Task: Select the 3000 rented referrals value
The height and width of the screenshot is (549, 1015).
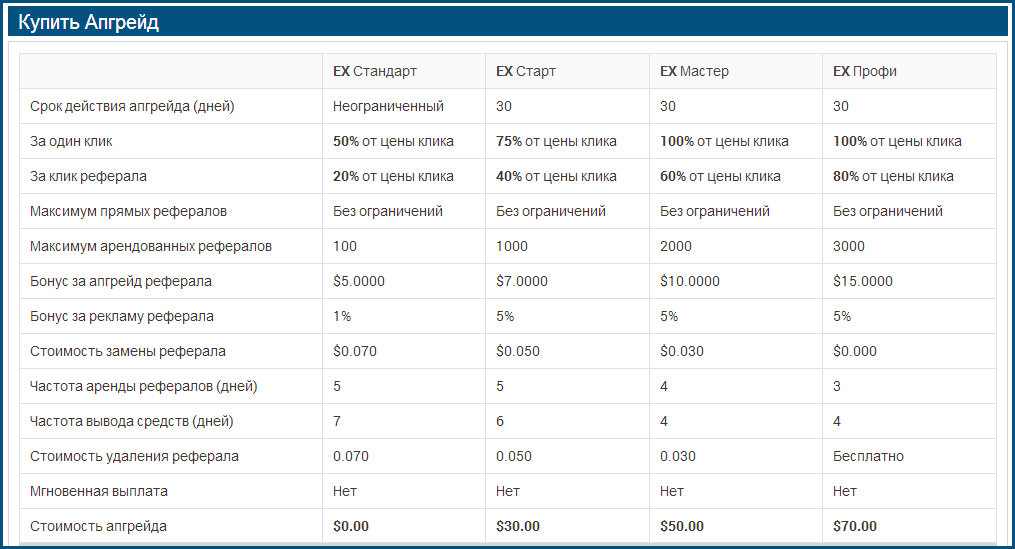Action: click(849, 246)
